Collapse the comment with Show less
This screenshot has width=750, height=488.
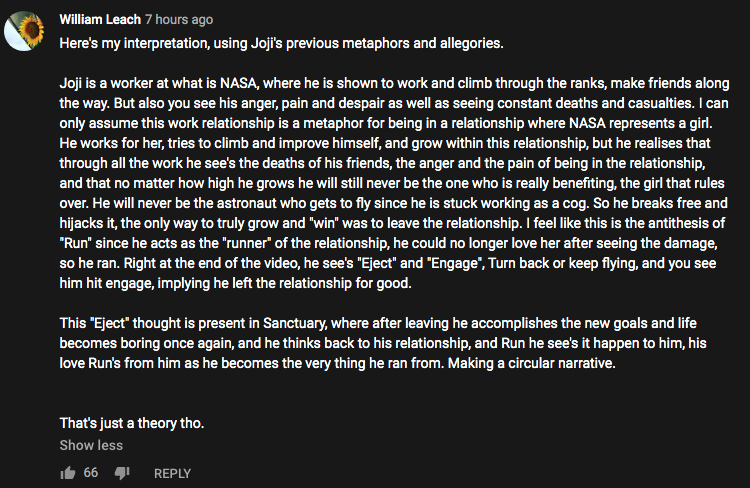point(91,445)
